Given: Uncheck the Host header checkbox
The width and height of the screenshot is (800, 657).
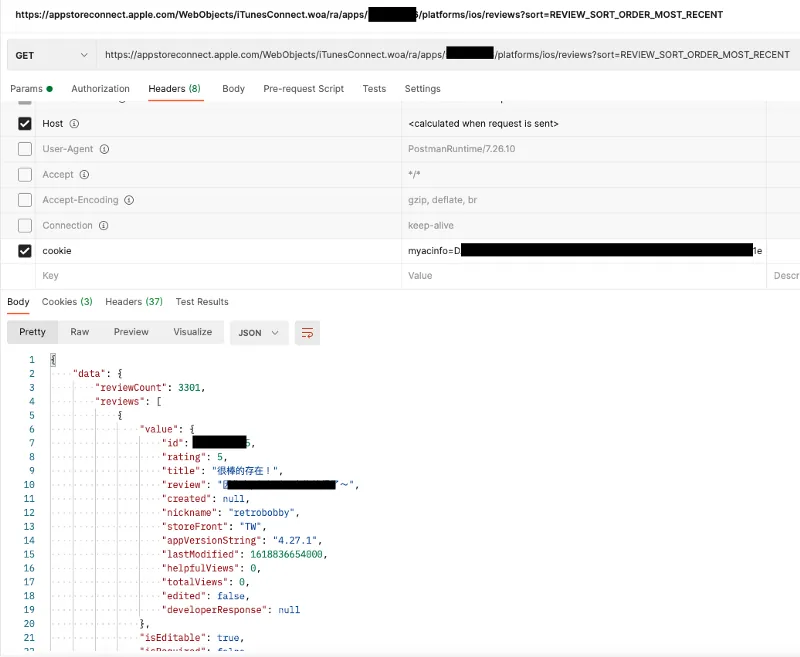Looking at the screenshot, I should 25,124.
